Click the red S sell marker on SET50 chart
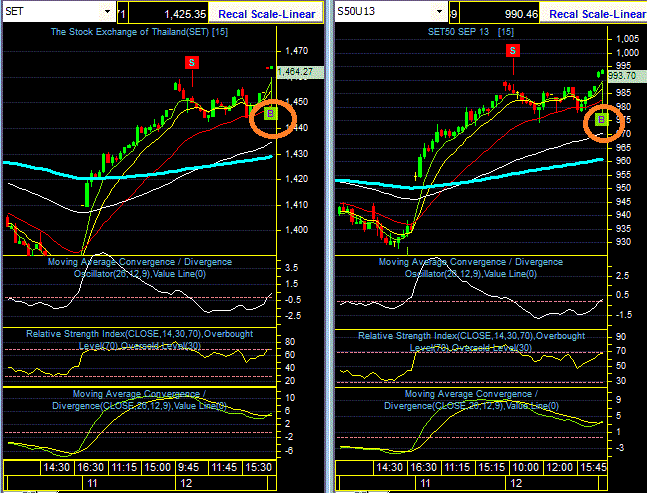Image resolution: width=647 pixels, height=493 pixels. pos(513,51)
